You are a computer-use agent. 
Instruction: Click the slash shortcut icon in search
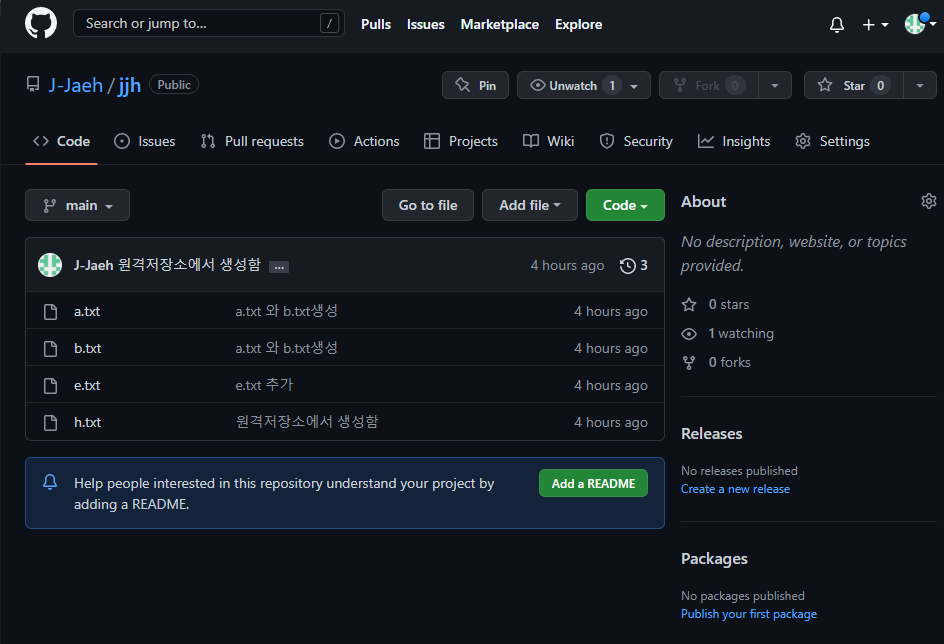pos(329,24)
